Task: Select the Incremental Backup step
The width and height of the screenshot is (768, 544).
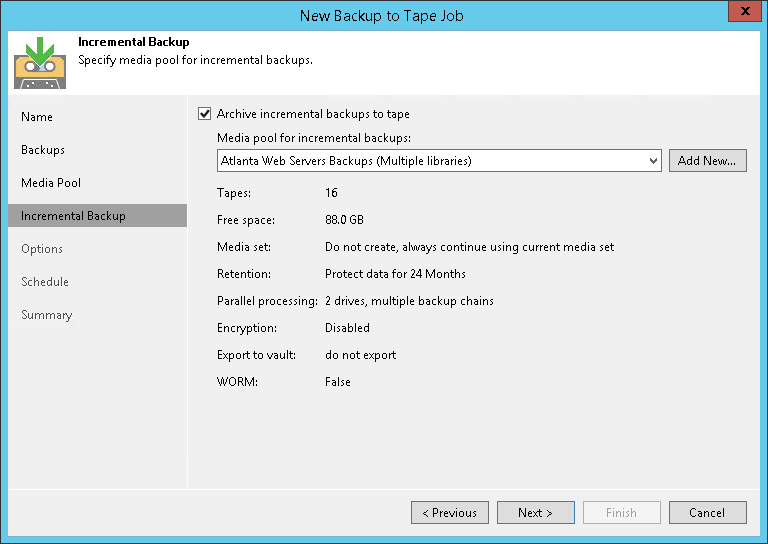Action: pos(73,216)
